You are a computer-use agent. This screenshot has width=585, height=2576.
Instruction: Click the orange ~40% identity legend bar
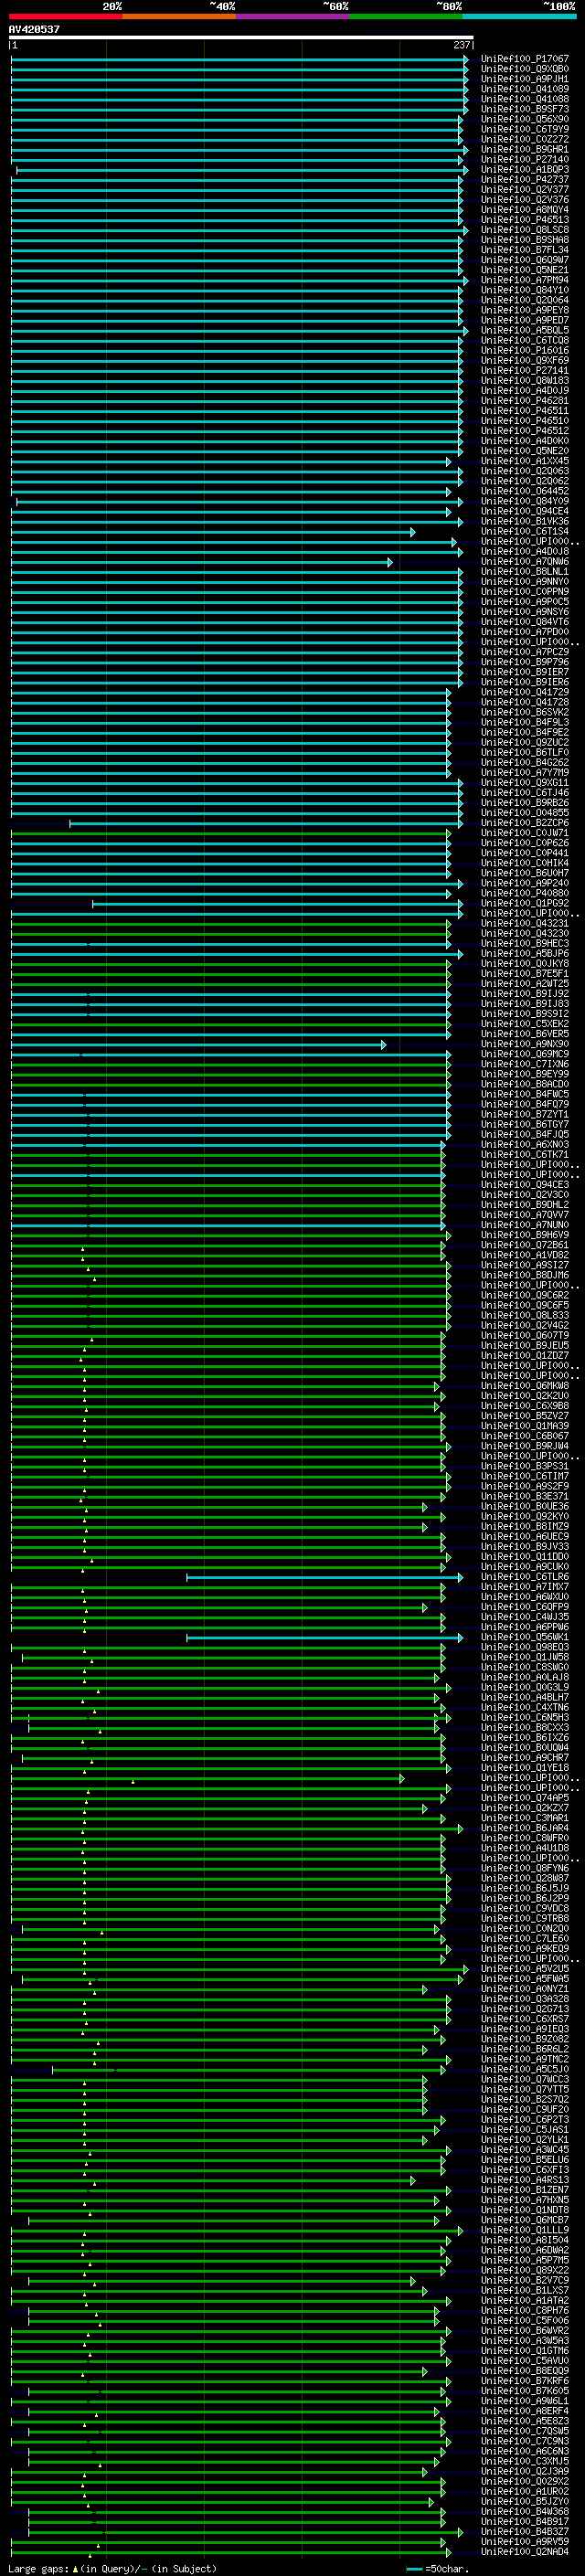(179, 16)
